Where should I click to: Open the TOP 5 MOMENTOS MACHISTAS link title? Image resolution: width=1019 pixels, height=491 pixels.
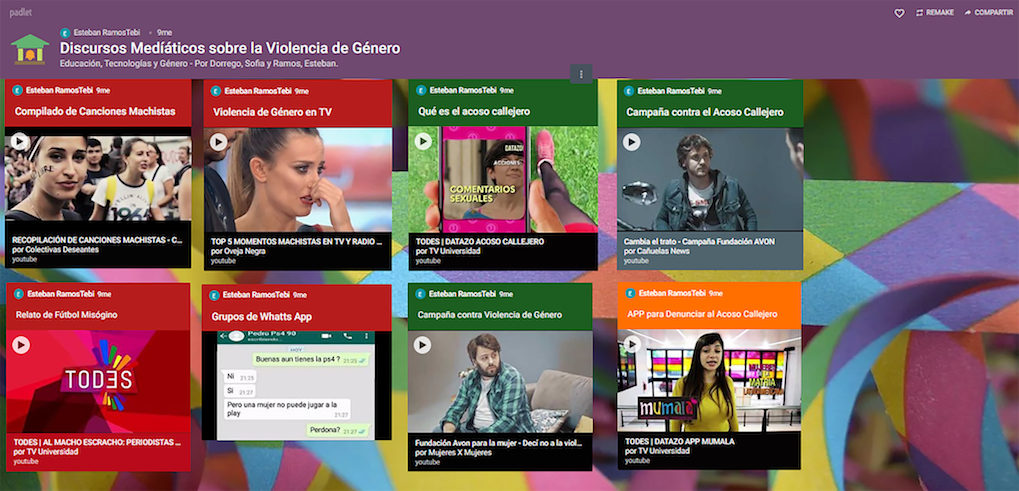point(297,241)
